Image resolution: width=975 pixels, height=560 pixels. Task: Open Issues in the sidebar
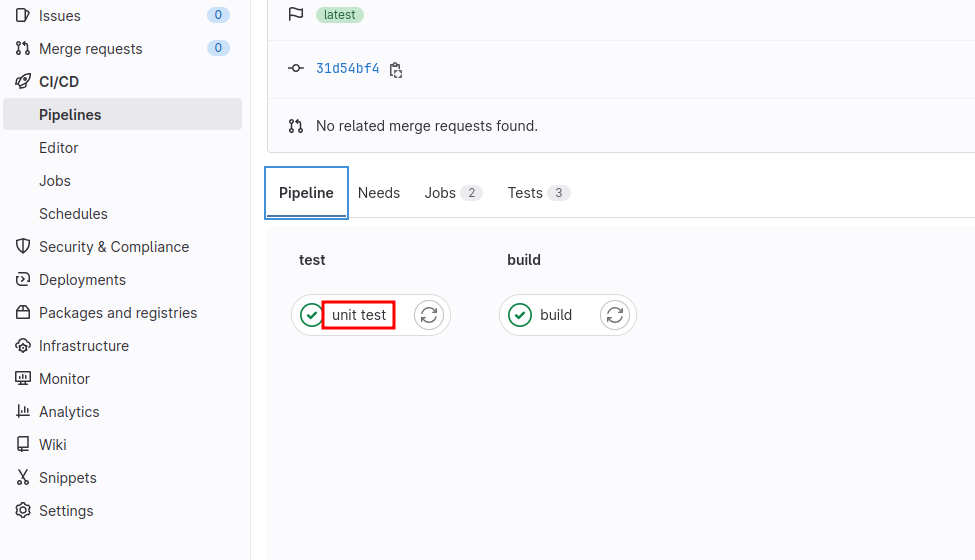[x=60, y=16]
